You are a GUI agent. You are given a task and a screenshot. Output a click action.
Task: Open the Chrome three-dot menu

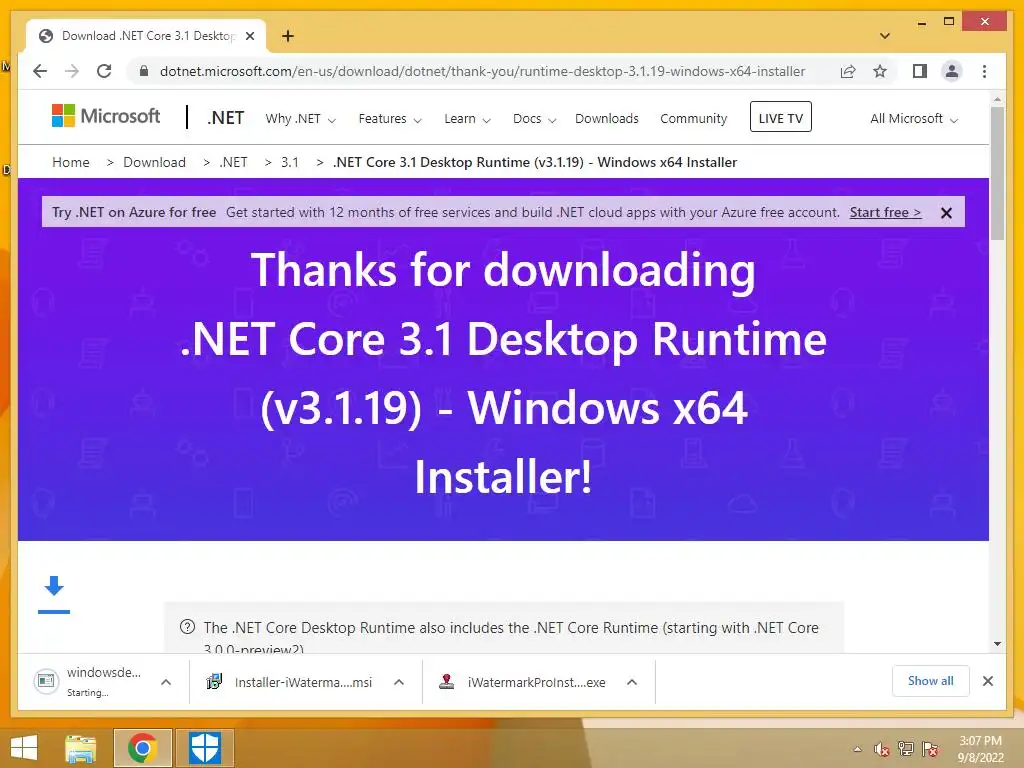tap(984, 71)
